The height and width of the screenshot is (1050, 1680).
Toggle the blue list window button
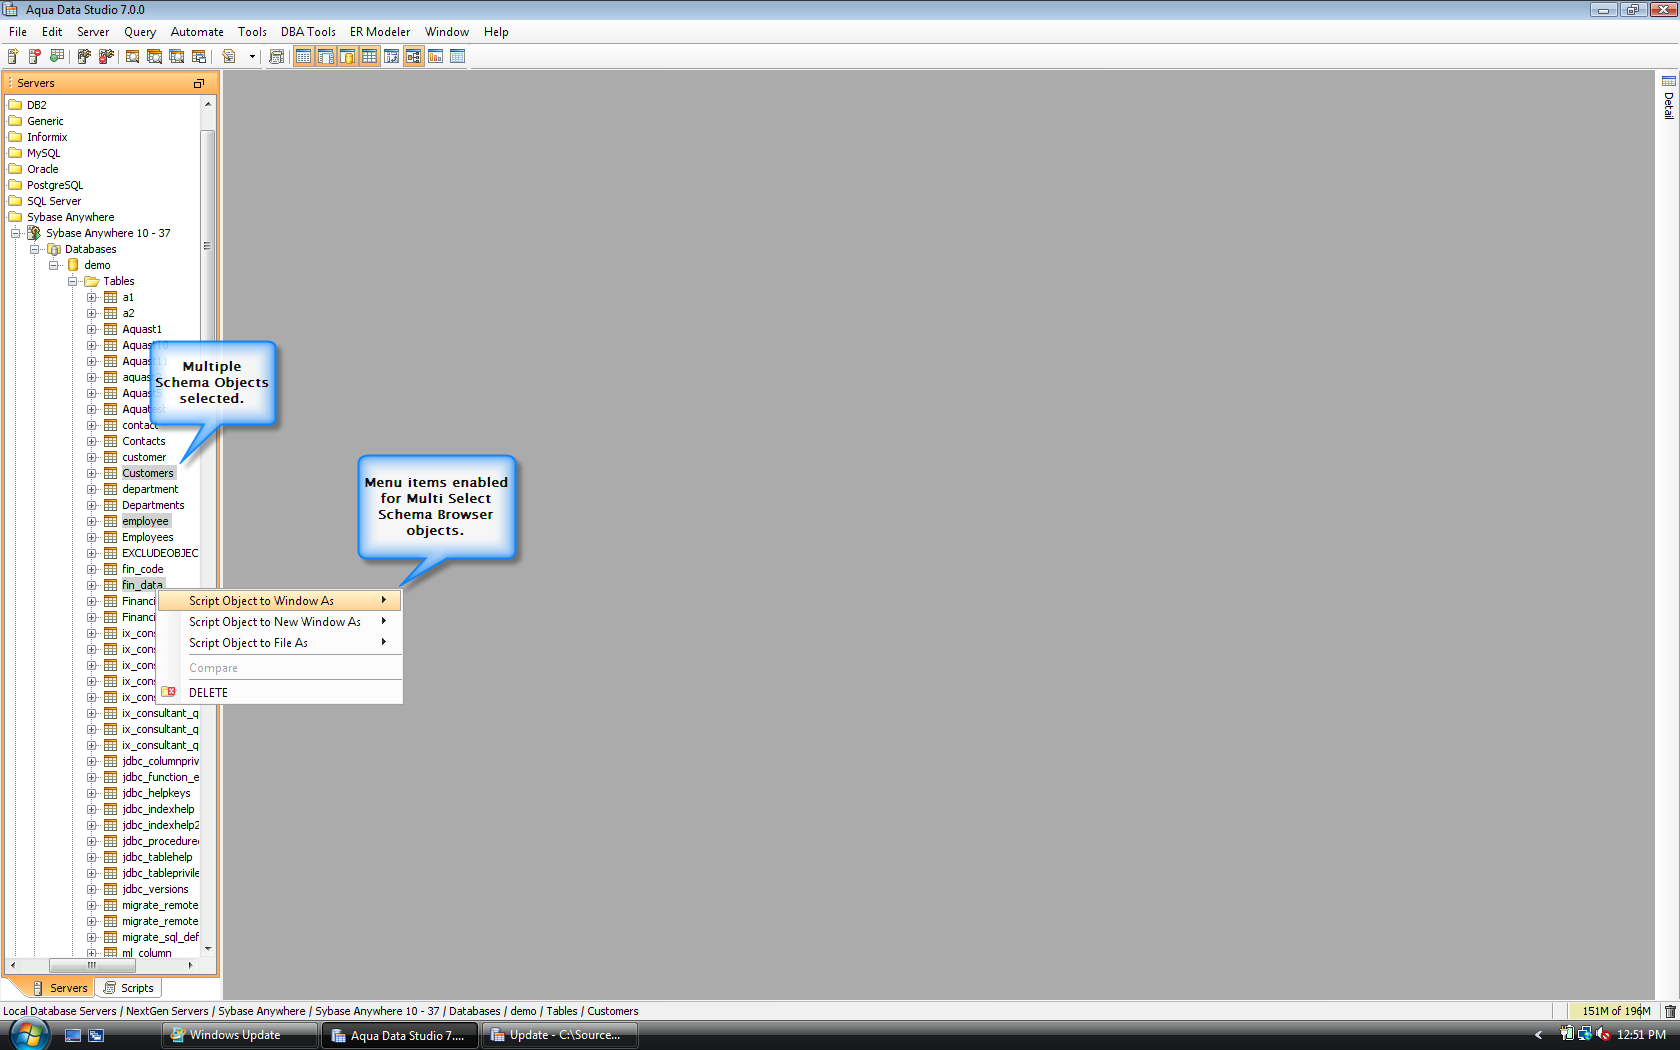click(457, 56)
